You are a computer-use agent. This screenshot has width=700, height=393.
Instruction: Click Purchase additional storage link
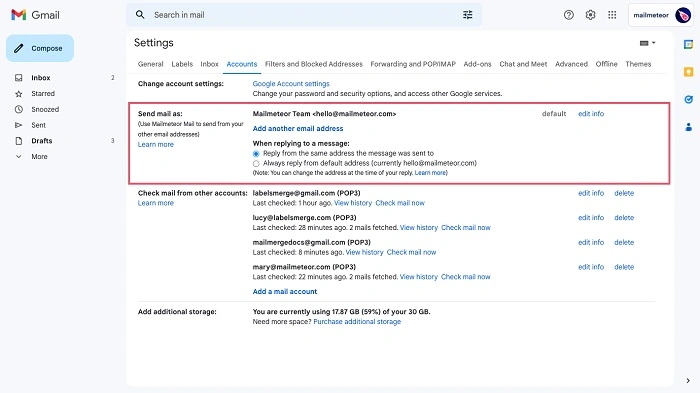point(357,322)
